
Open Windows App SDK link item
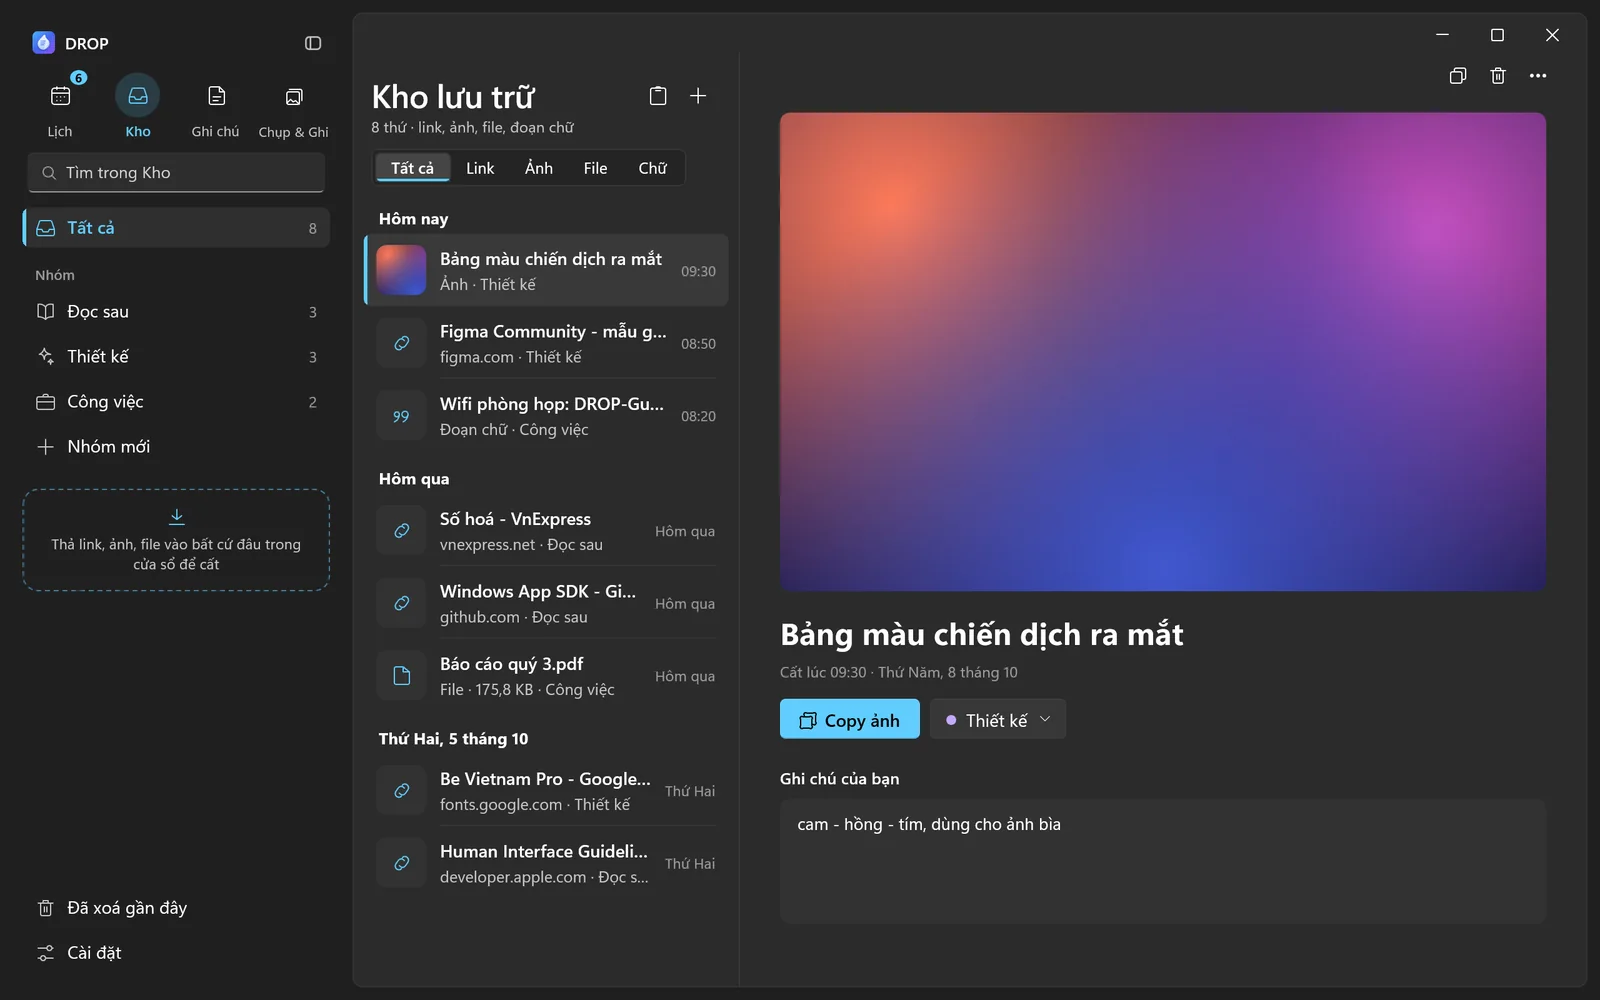(547, 603)
